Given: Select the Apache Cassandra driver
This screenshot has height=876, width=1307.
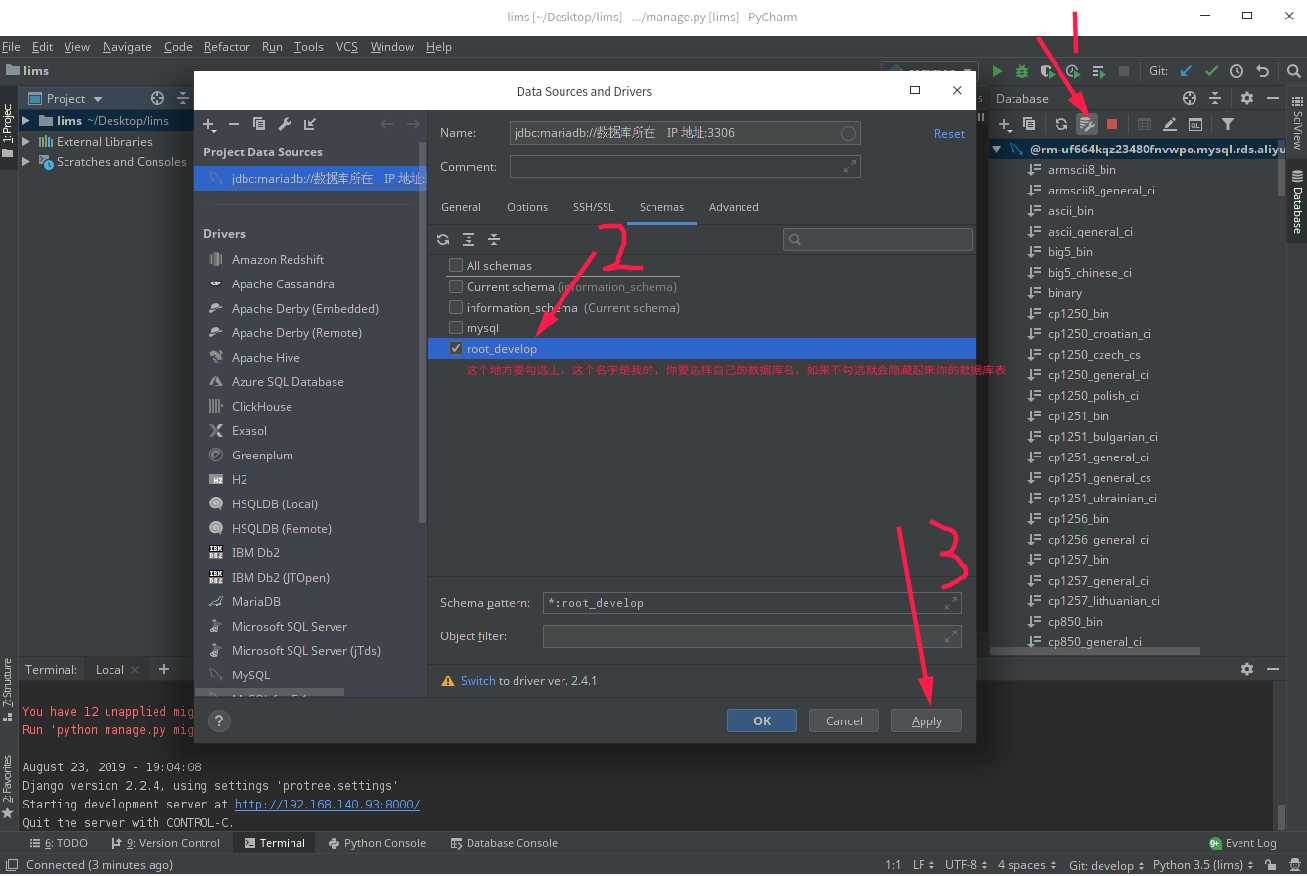Looking at the screenshot, I should point(283,284).
